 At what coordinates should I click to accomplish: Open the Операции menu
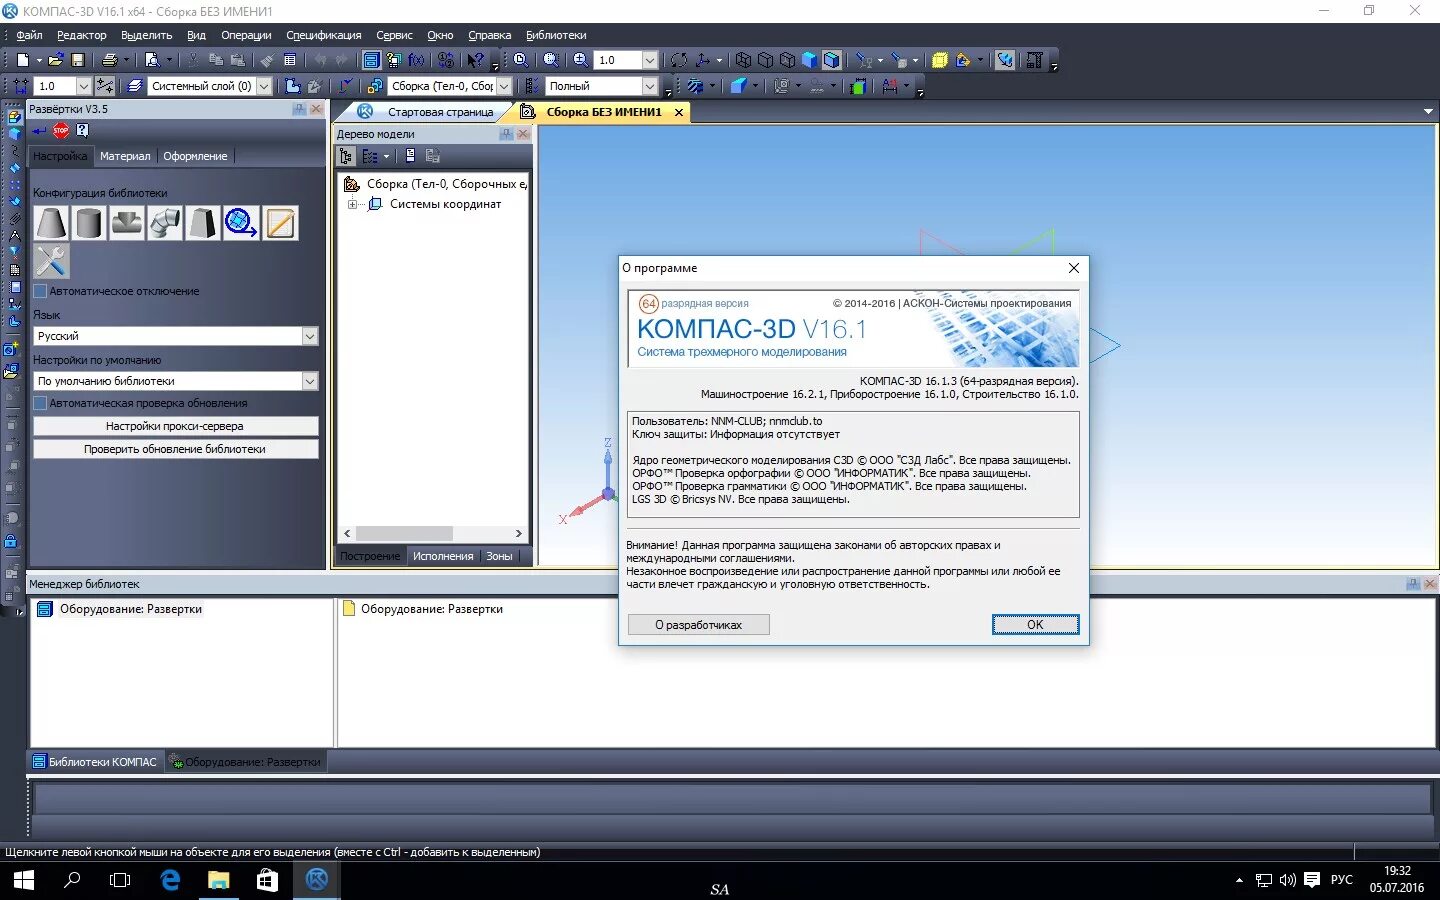coord(246,35)
